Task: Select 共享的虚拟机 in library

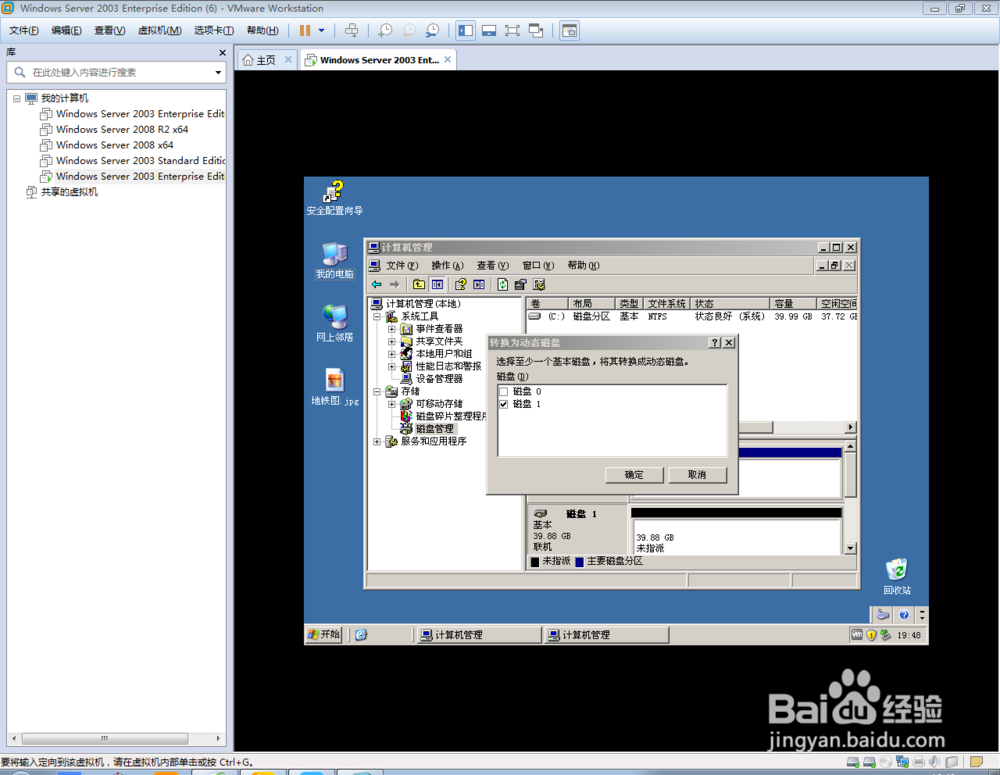Action: click(x=70, y=192)
